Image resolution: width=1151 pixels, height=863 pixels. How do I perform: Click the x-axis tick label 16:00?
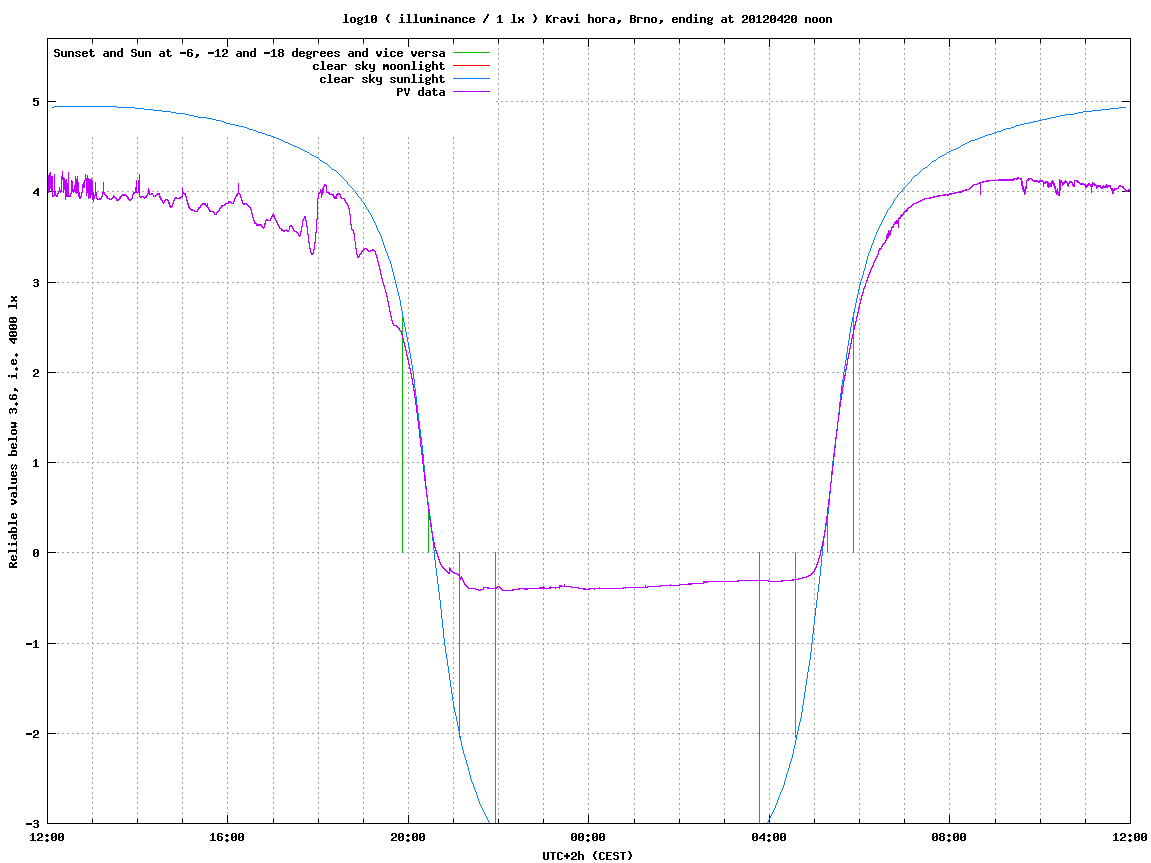[228, 837]
